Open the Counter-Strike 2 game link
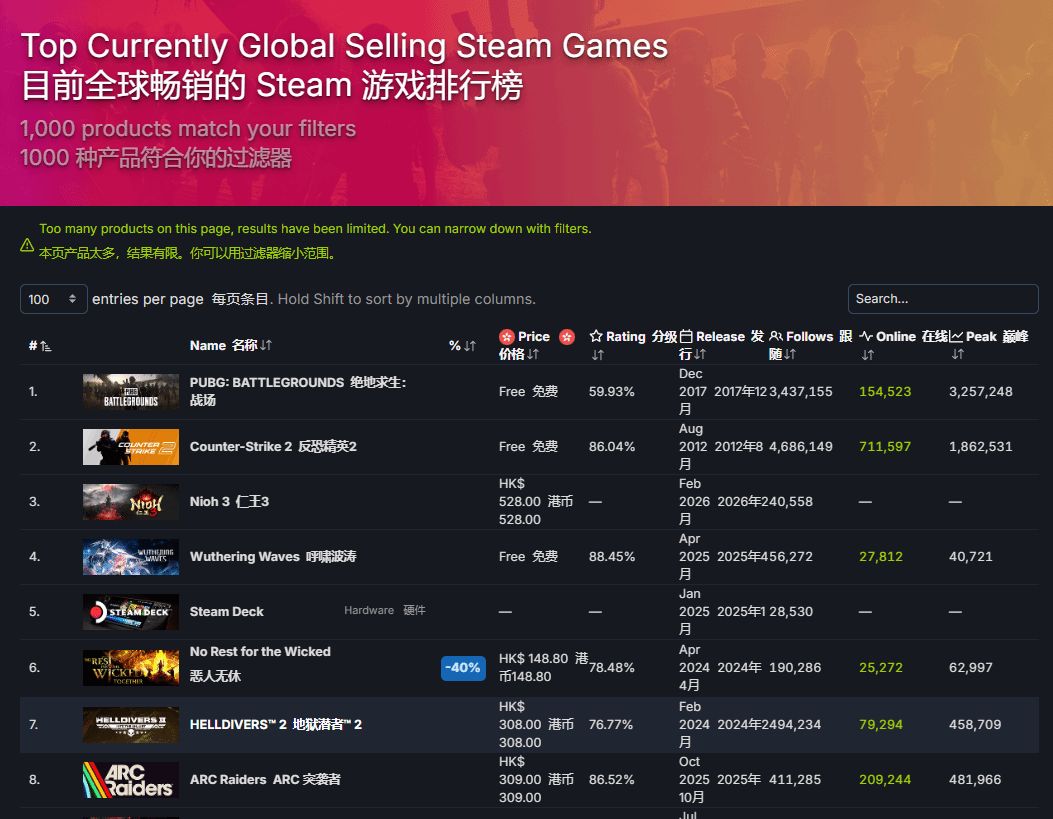Screen dimensions: 1053x819 click(272, 447)
